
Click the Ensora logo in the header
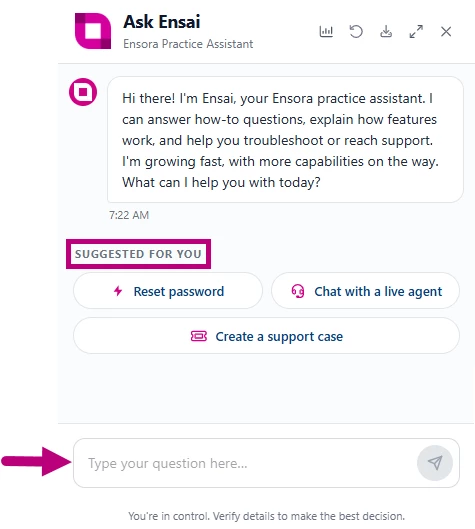point(93,31)
